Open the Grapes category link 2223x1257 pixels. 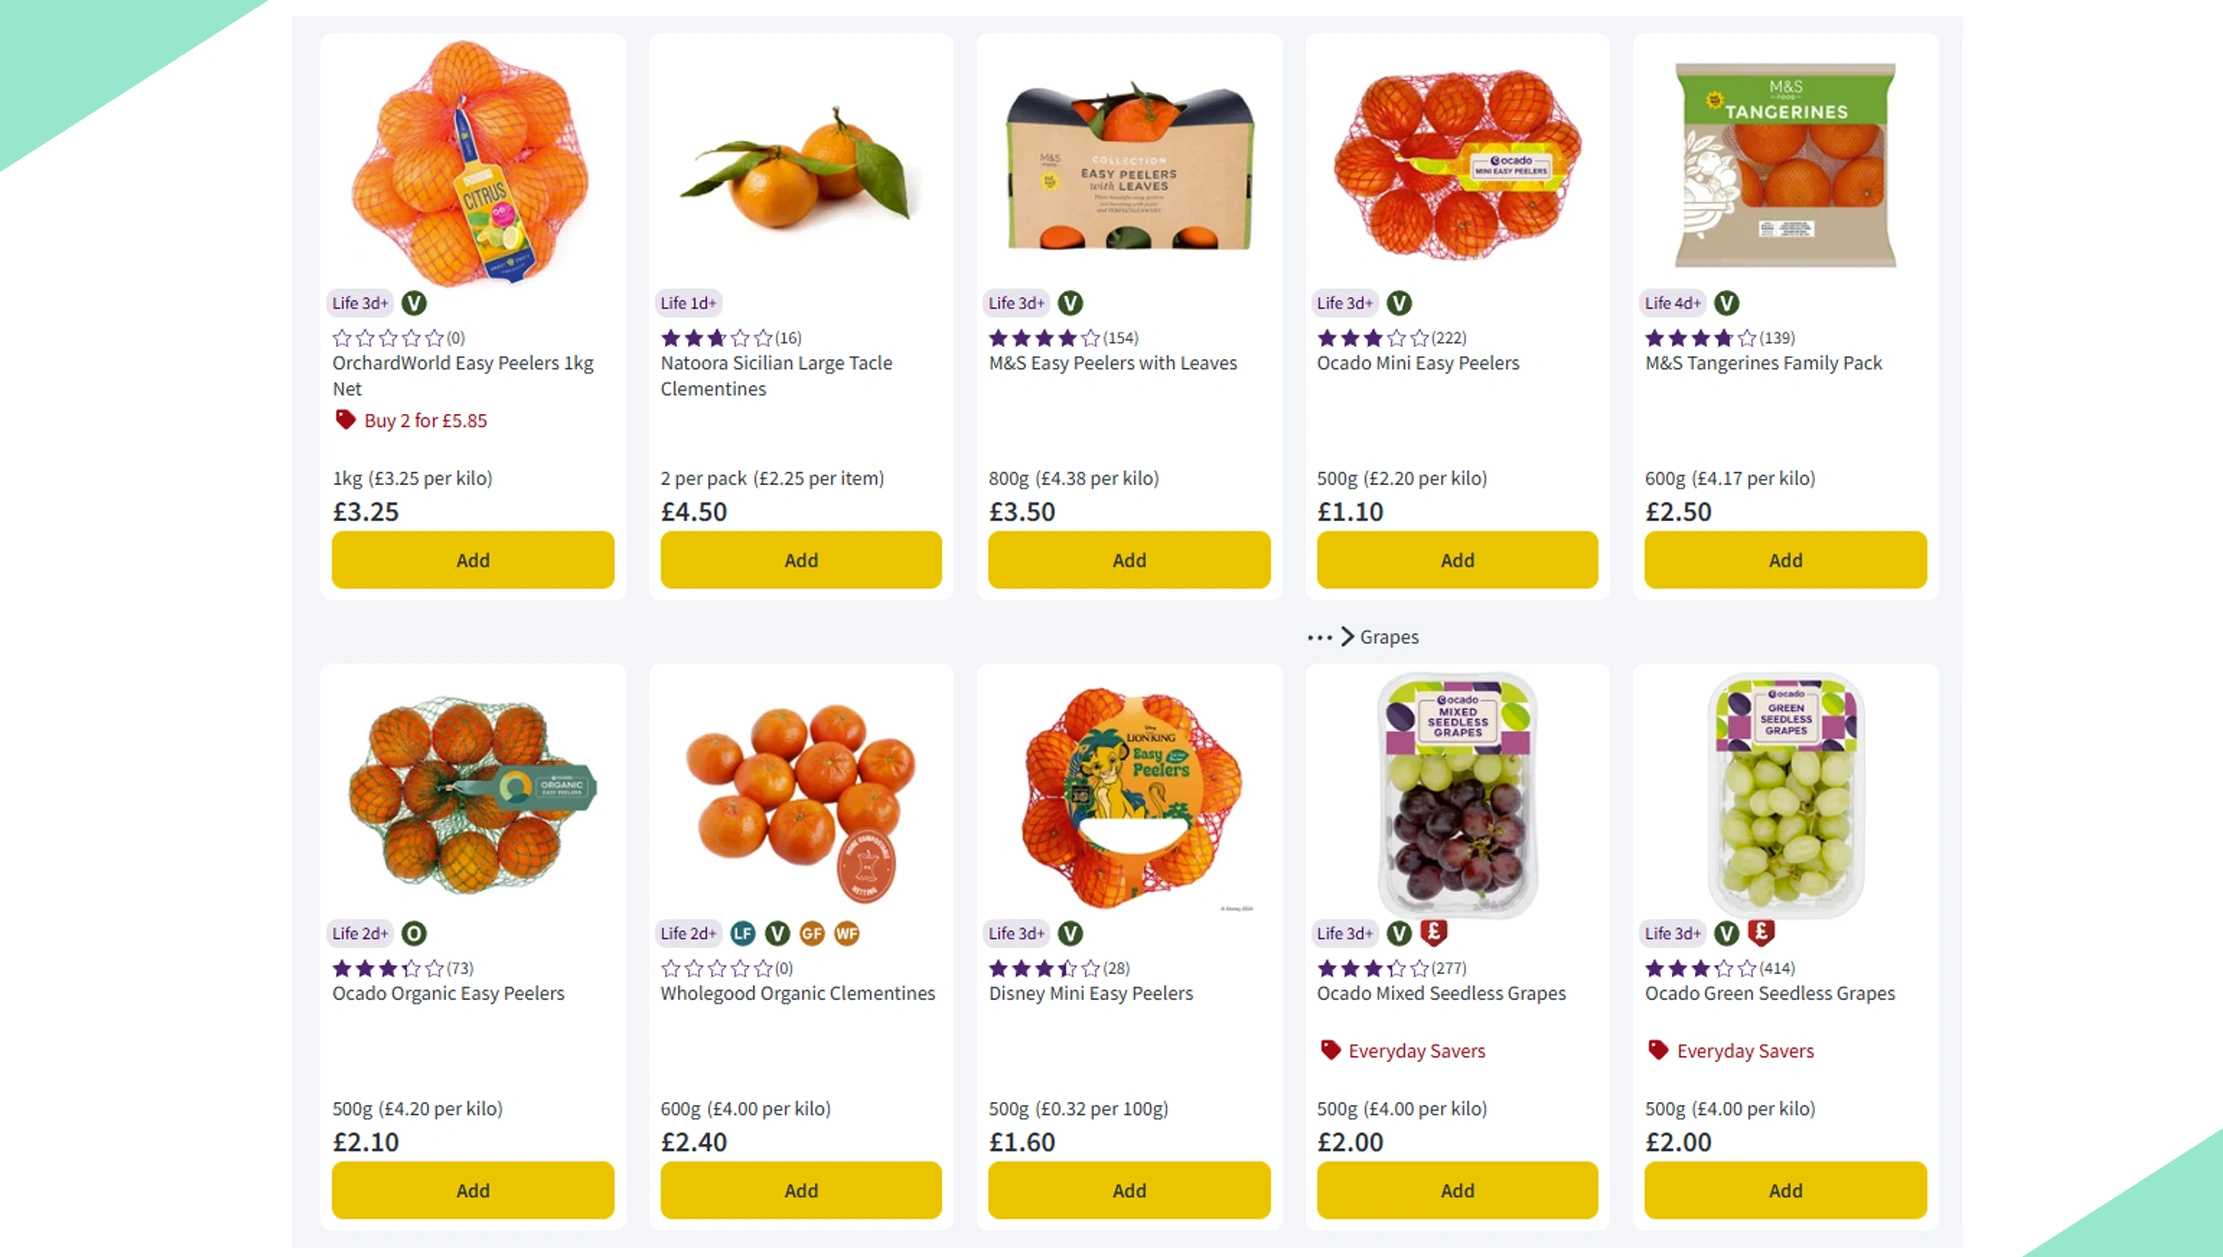[x=1389, y=637]
